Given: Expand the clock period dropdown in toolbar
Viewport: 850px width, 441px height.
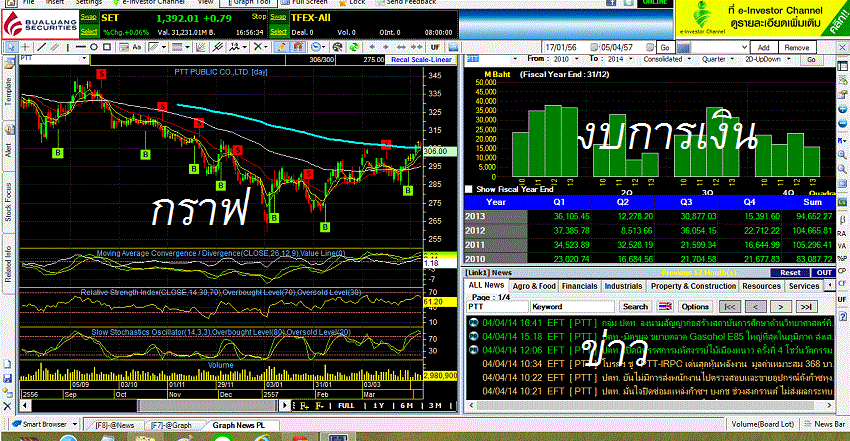Looking at the screenshot, I should 324,47.
